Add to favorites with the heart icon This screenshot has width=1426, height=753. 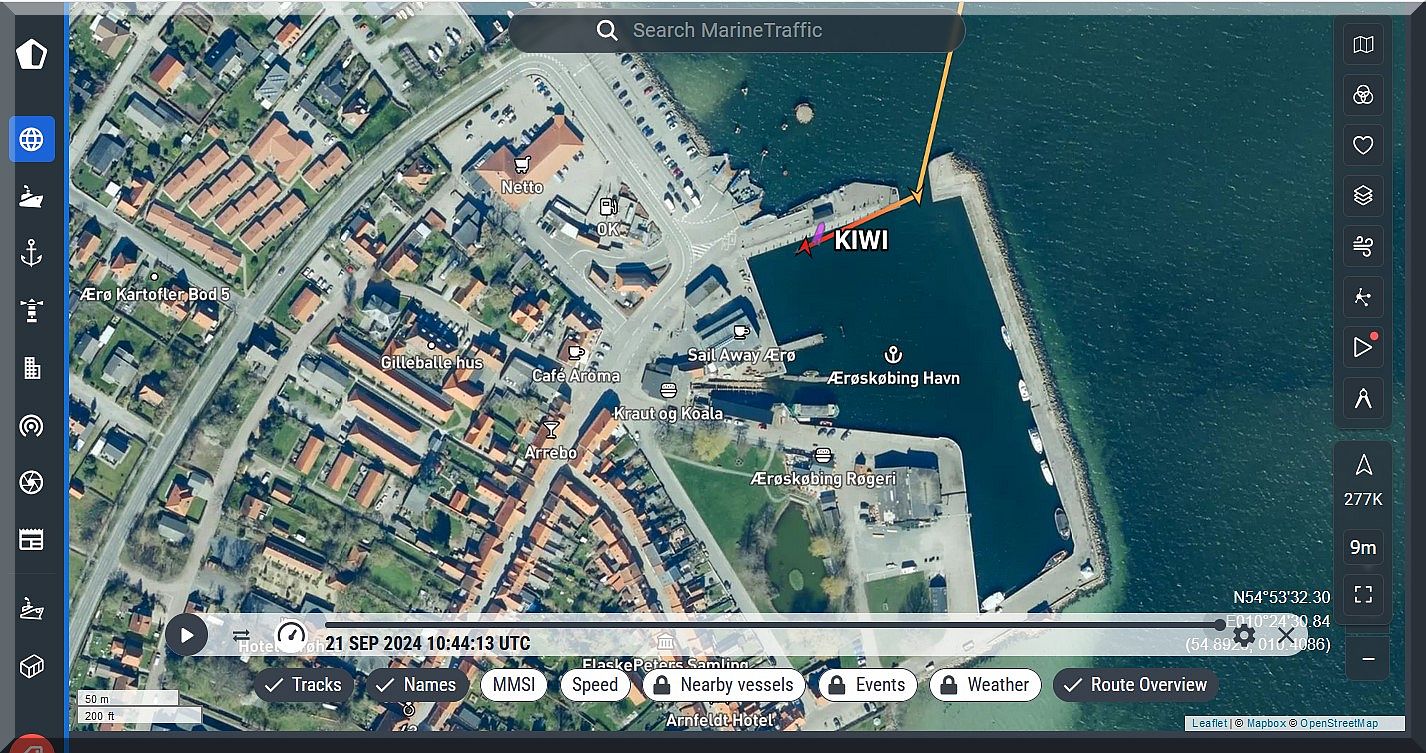point(1363,145)
